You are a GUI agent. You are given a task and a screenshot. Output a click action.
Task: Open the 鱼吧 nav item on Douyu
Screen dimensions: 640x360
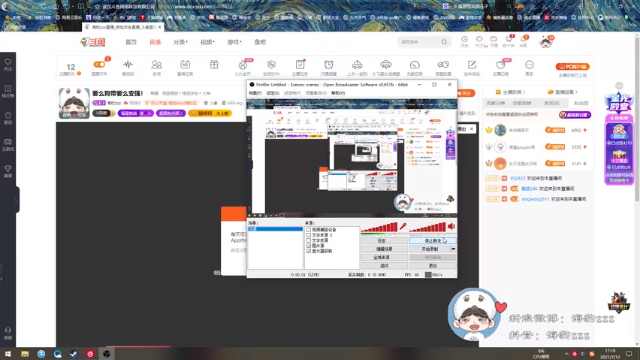coord(260,42)
